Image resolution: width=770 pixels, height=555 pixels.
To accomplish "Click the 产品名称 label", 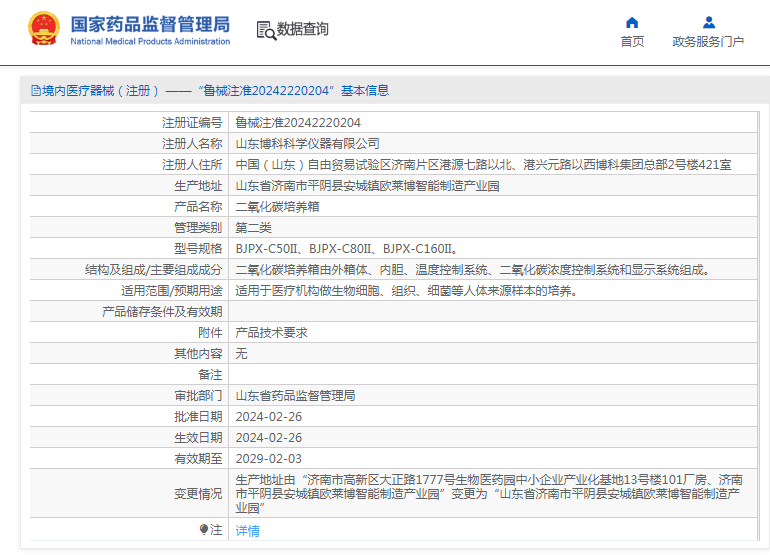I will (x=198, y=207).
